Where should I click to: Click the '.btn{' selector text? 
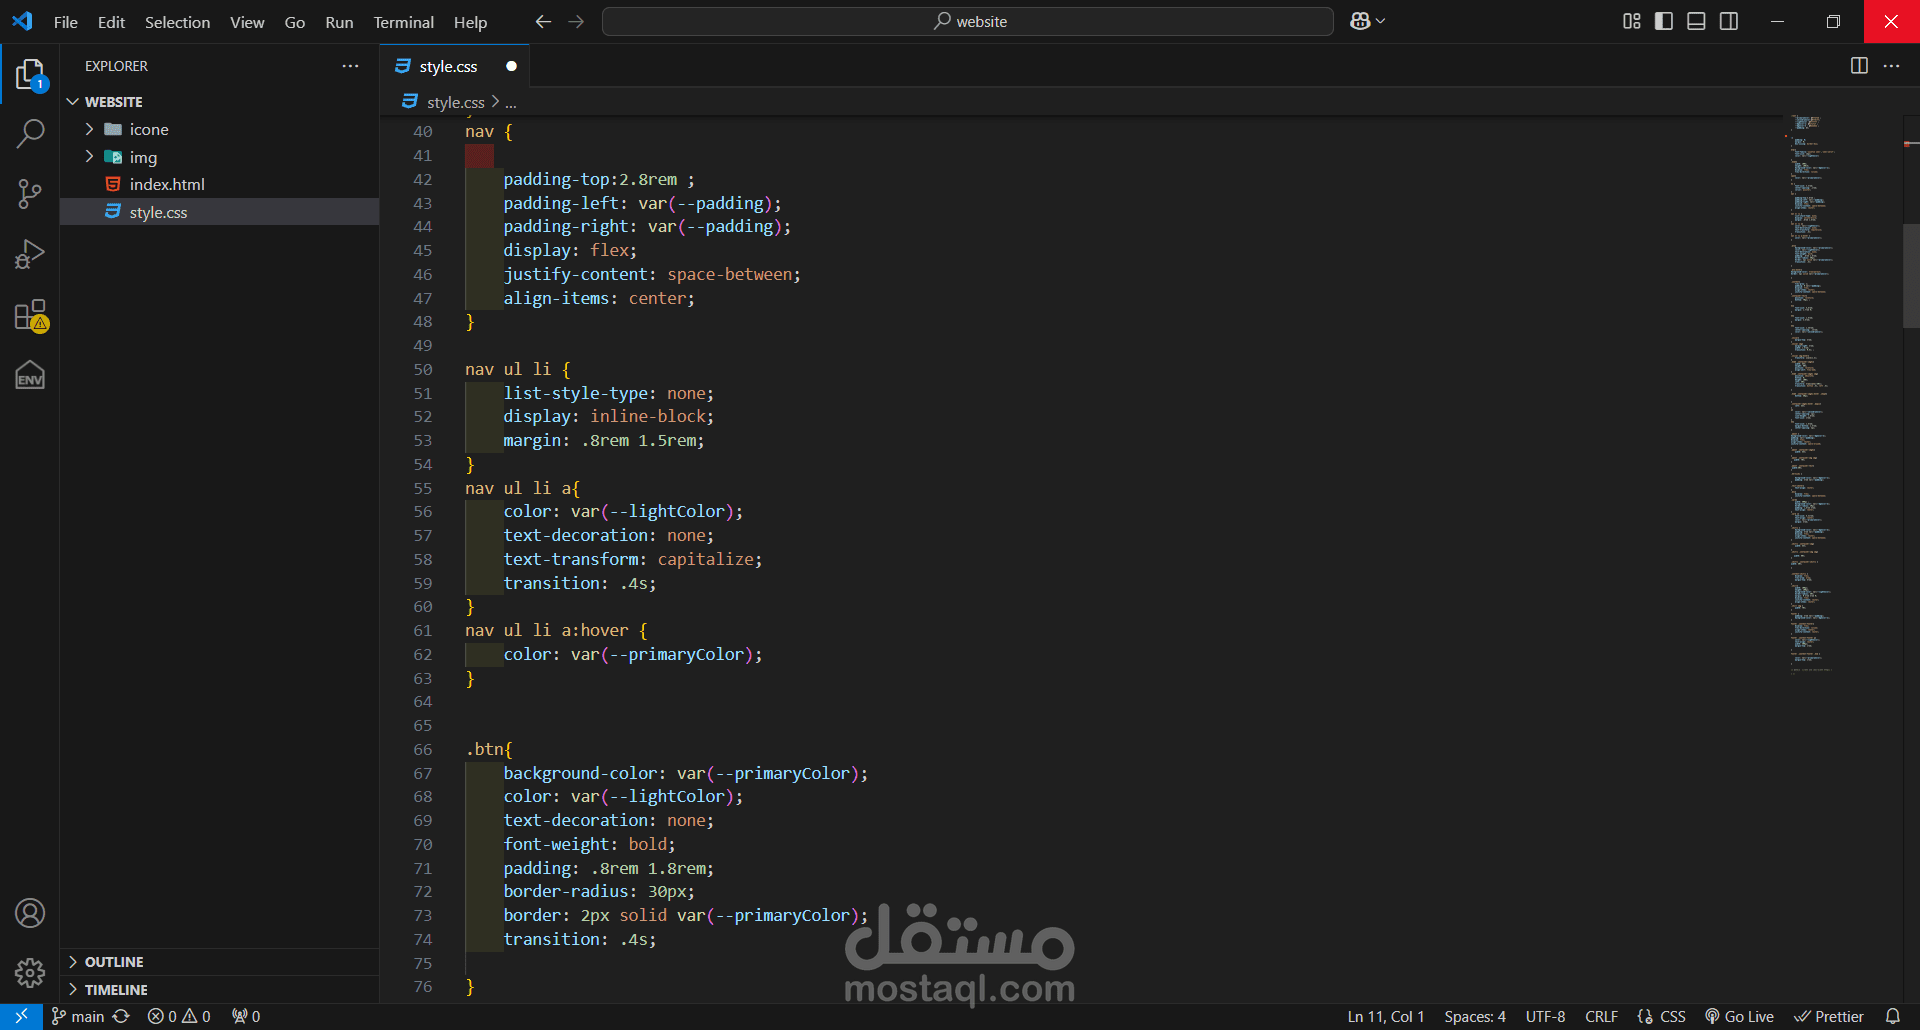point(489,749)
